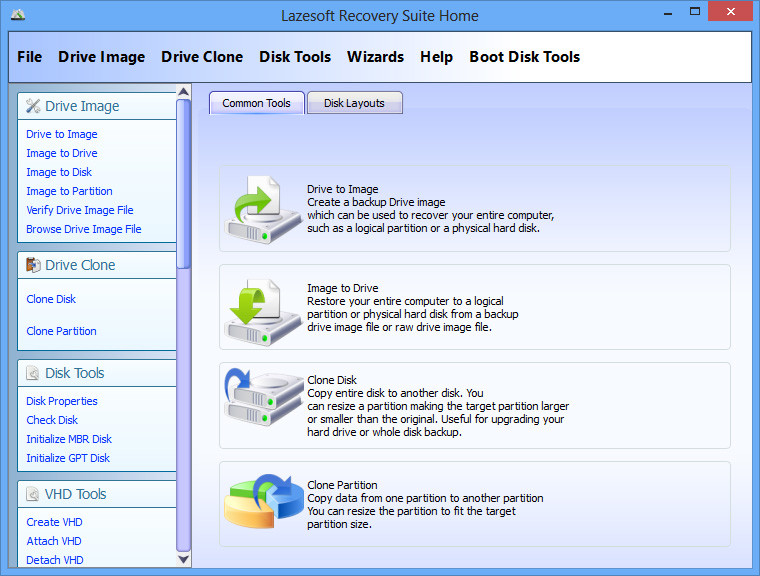
Task: Click the 'Image to Drive' card title
Action: 343,288
